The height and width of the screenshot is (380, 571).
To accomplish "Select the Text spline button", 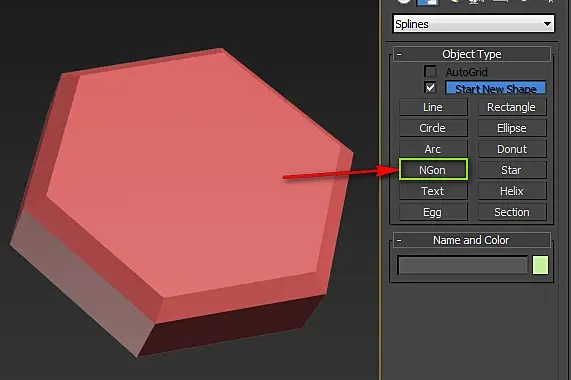I will point(433,191).
